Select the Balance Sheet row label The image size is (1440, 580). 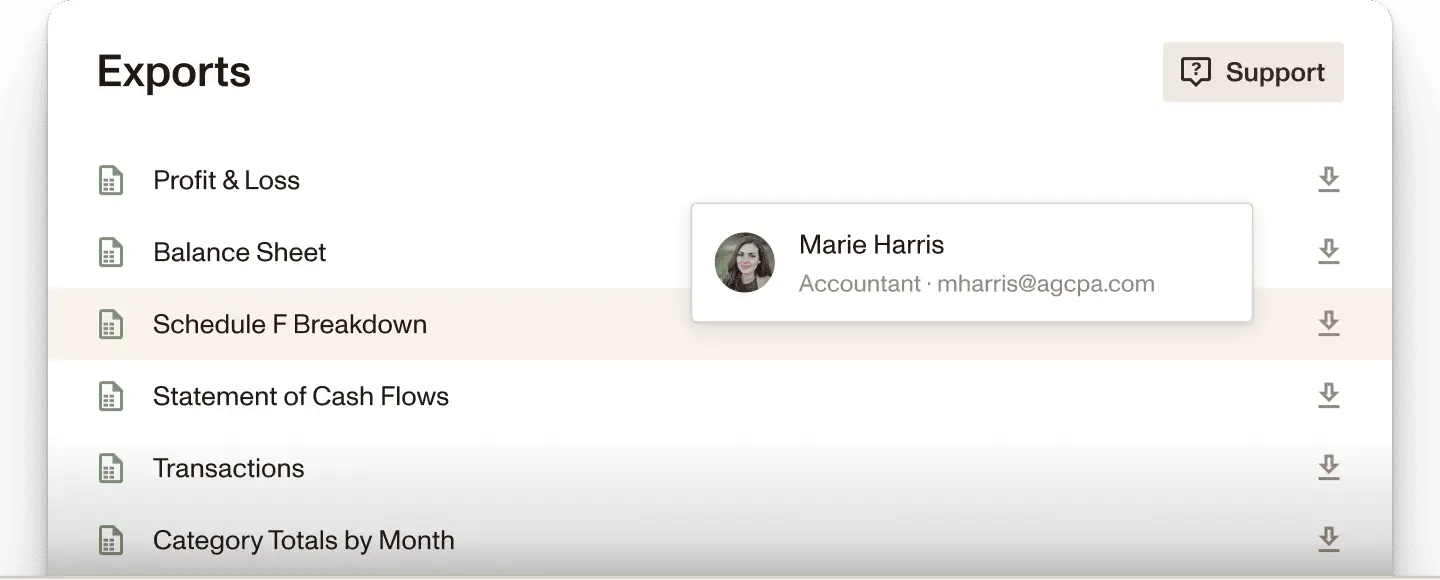click(x=239, y=252)
